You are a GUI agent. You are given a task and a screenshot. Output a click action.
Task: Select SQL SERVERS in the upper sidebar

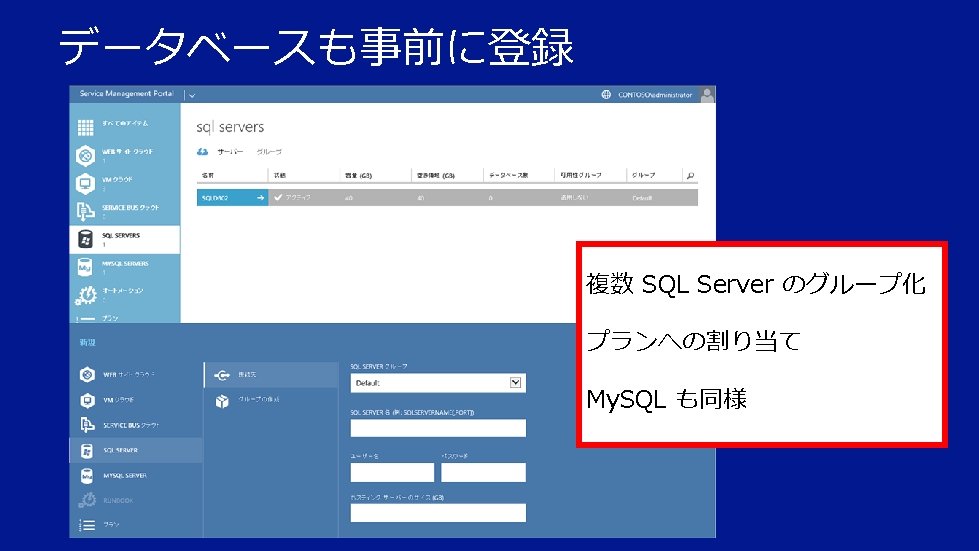[x=124, y=240]
